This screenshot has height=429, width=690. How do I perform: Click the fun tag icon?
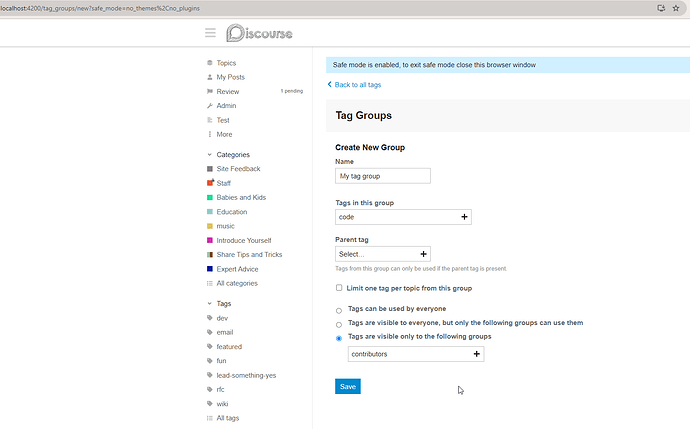(210, 361)
